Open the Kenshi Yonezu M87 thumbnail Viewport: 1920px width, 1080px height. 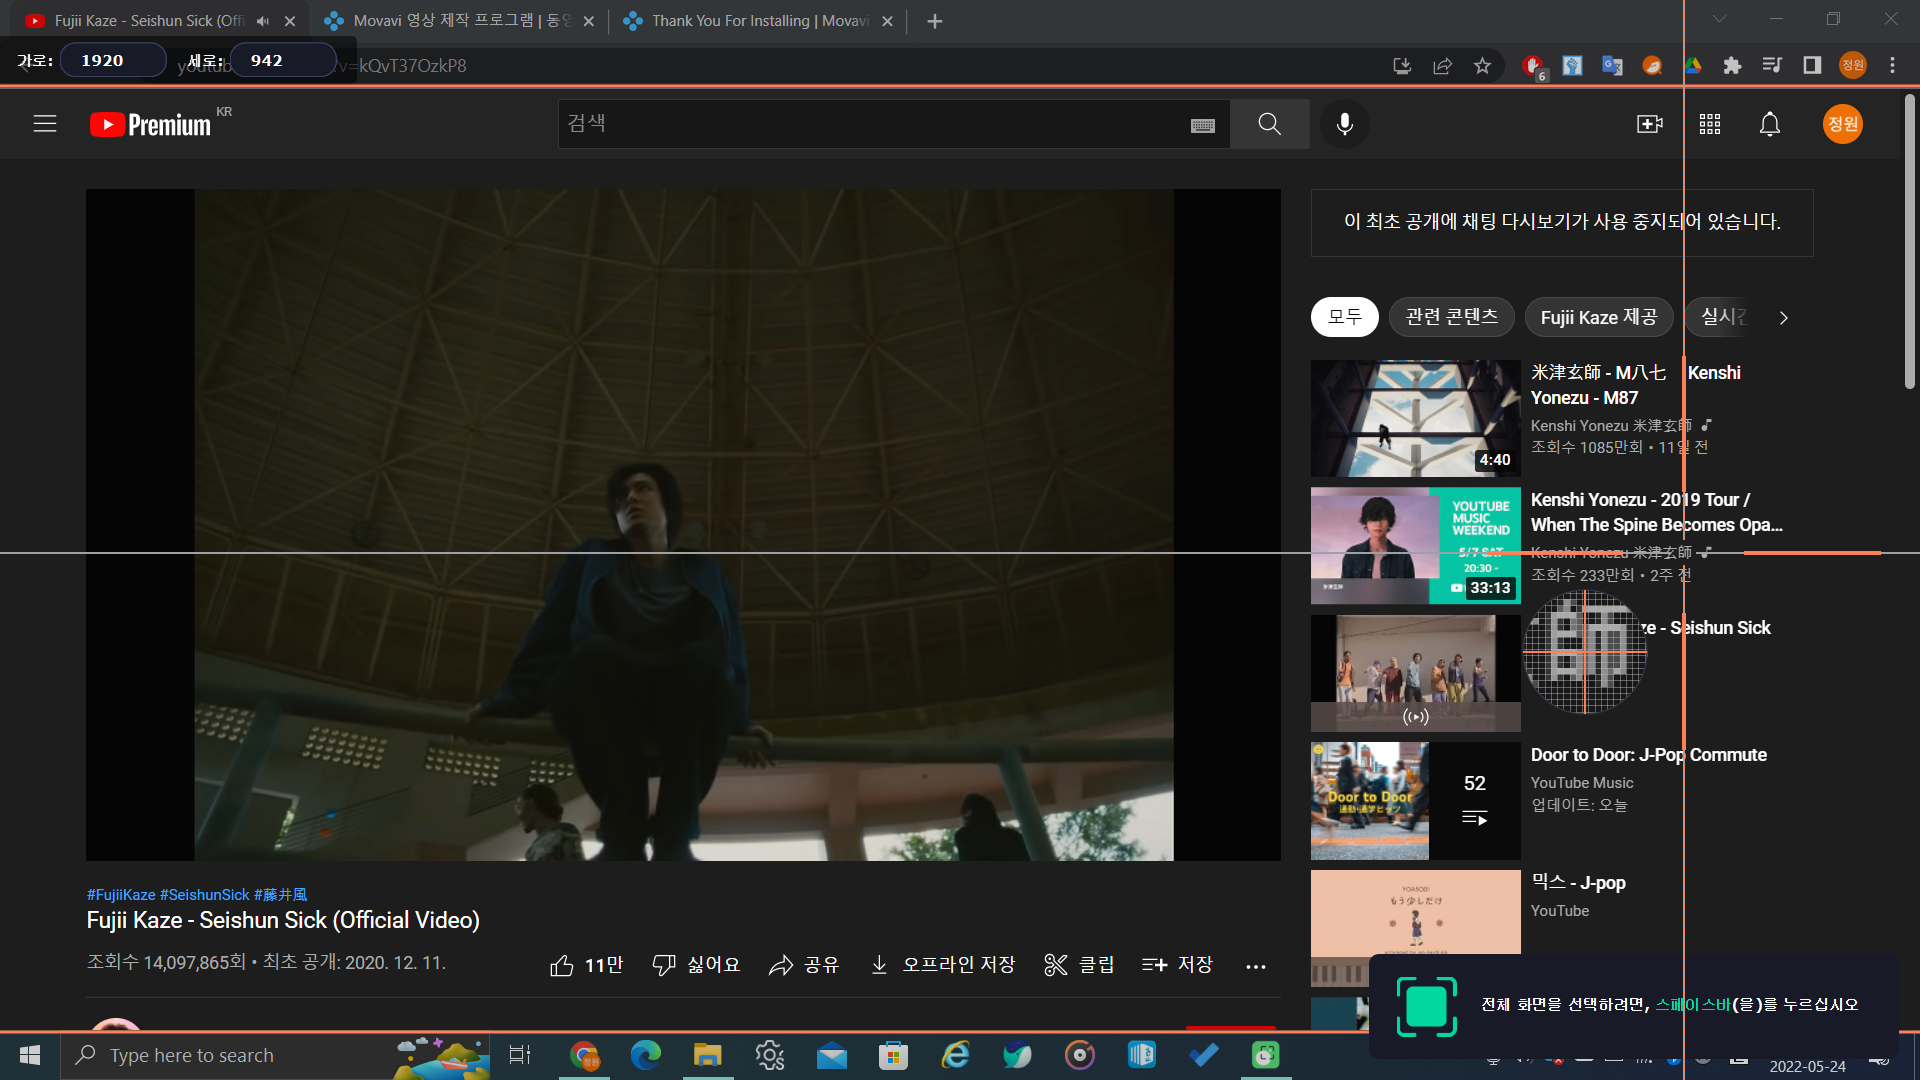(x=1415, y=418)
